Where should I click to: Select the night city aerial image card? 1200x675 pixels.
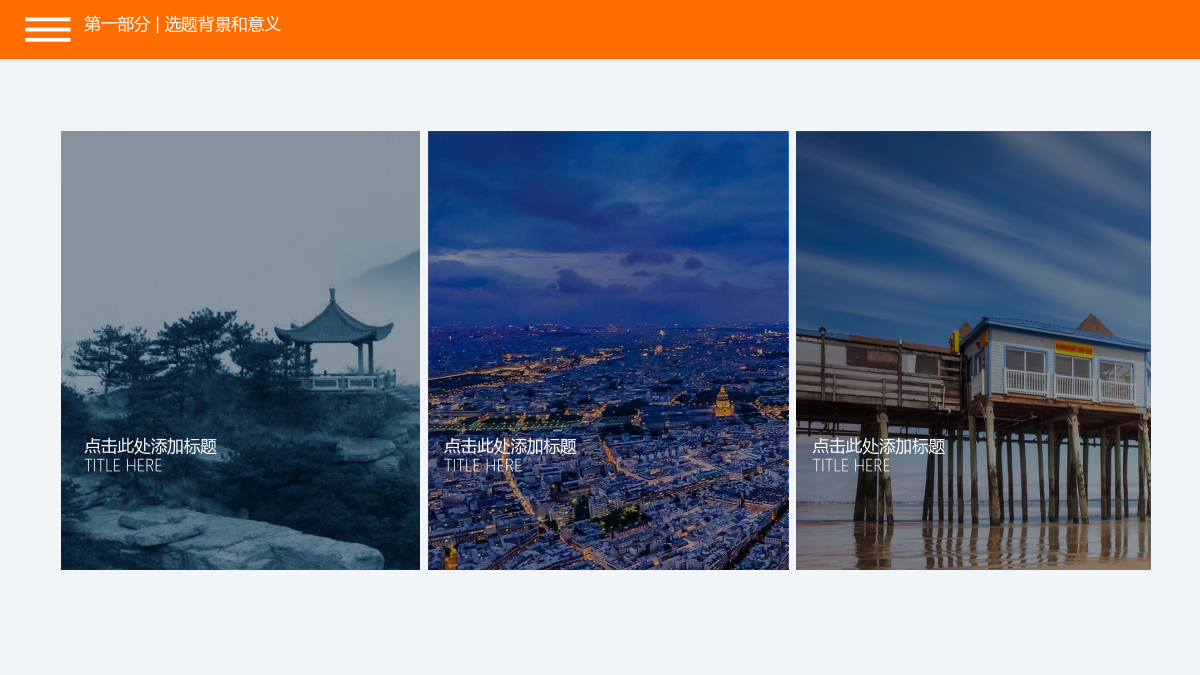tap(608, 350)
